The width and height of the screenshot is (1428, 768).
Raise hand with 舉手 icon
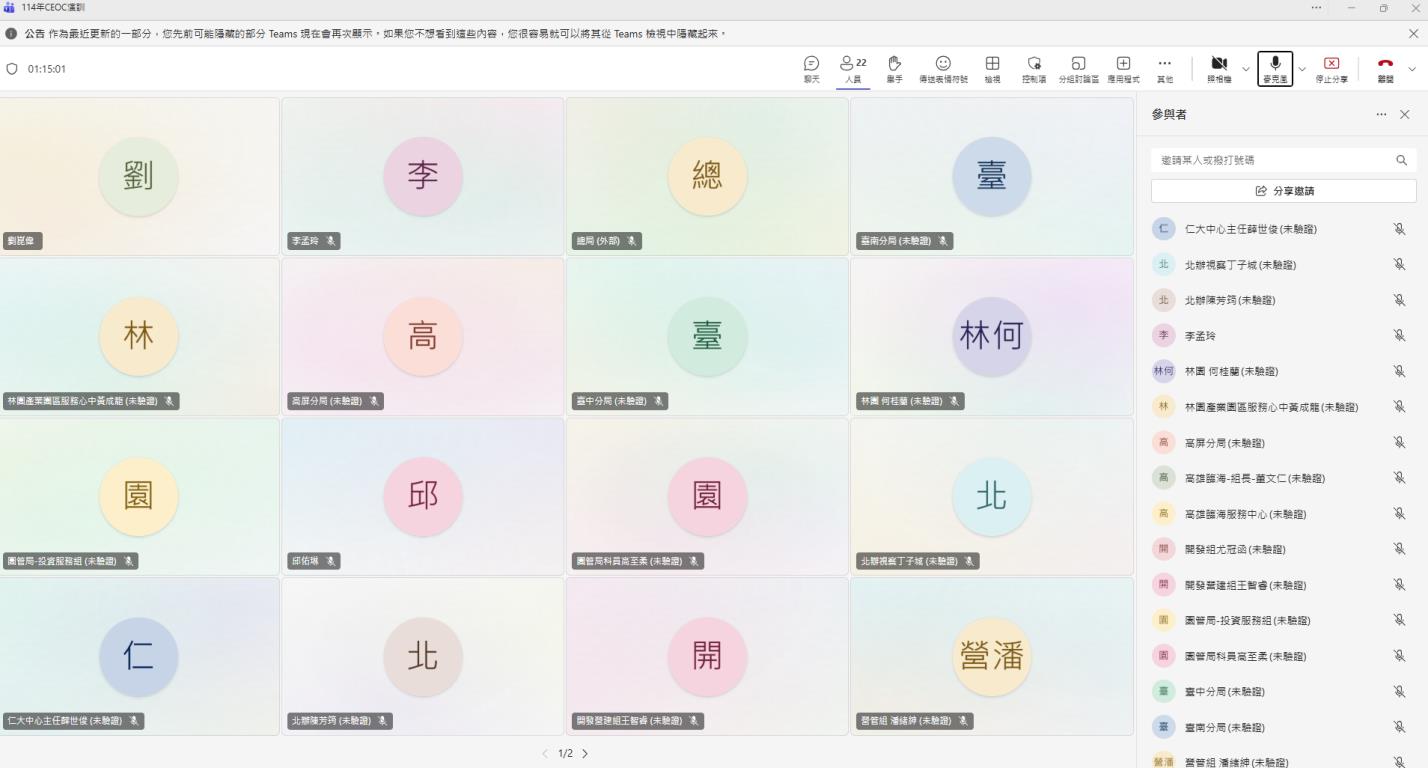tap(894, 68)
